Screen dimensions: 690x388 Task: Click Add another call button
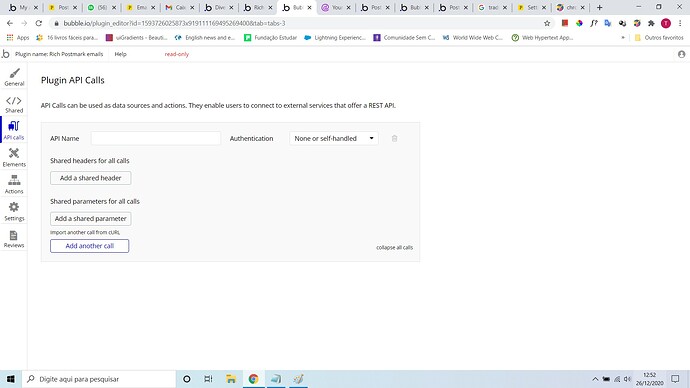pos(90,246)
